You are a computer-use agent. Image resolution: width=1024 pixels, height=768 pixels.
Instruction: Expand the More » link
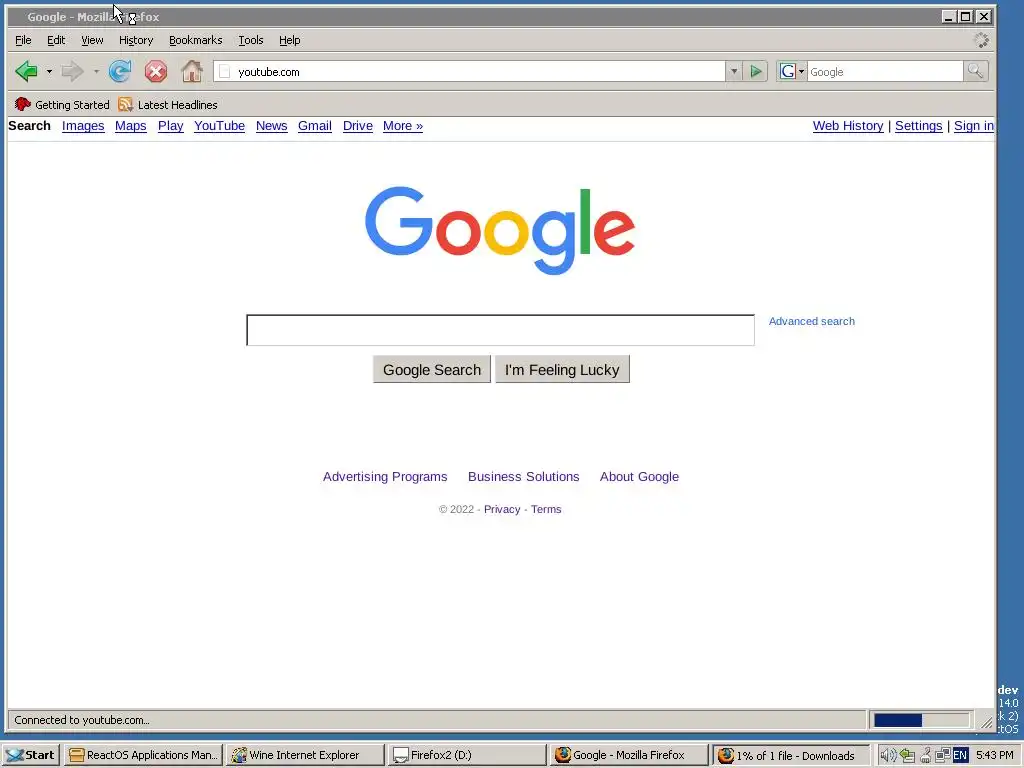403,126
